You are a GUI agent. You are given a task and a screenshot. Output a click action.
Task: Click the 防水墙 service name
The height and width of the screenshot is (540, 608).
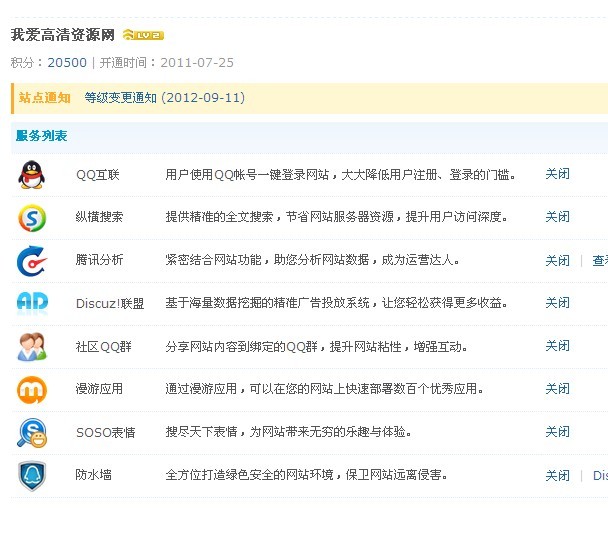(x=93, y=475)
